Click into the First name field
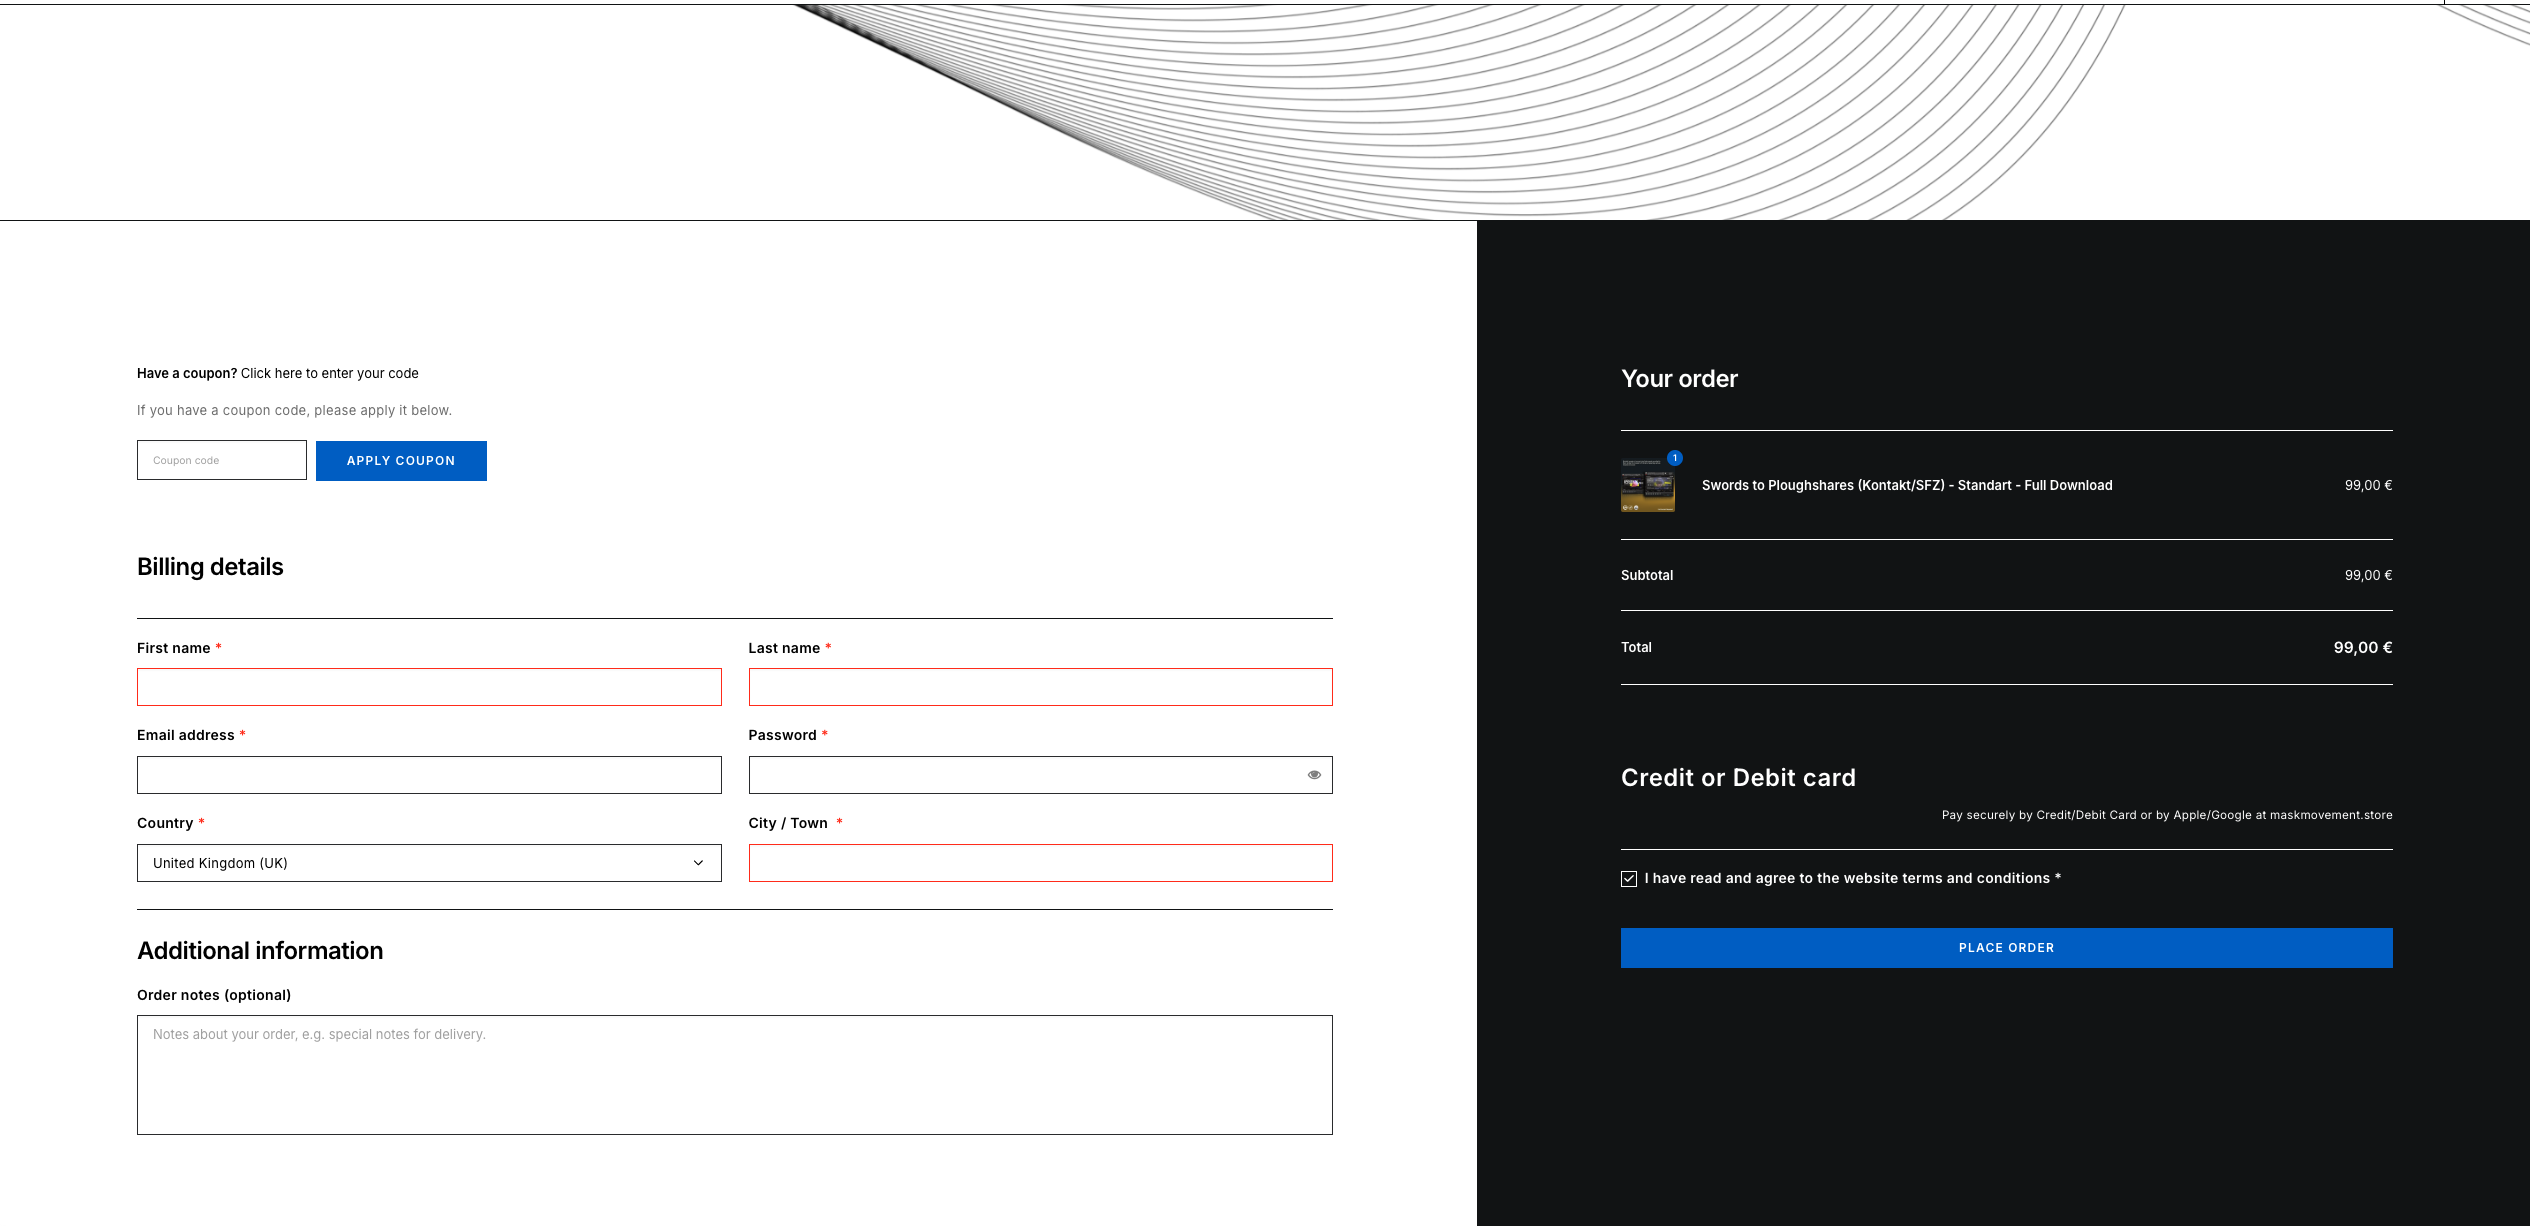 click(x=429, y=687)
